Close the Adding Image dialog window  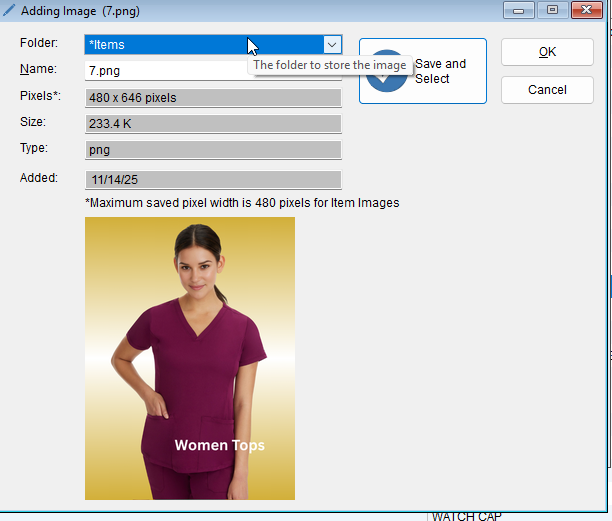584,10
